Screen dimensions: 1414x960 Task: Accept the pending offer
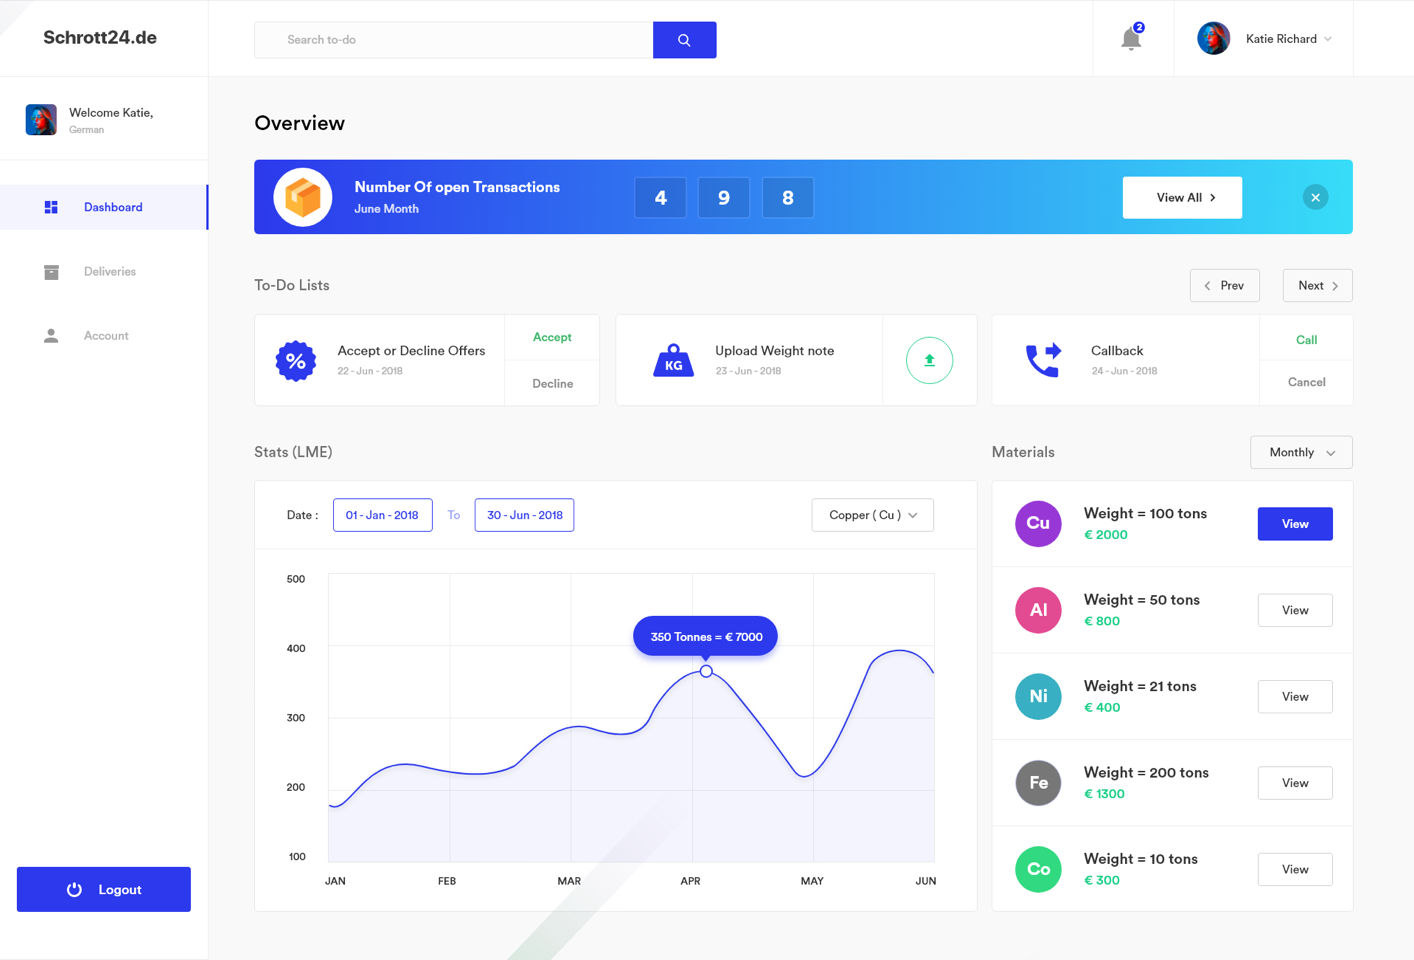click(x=552, y=338)
